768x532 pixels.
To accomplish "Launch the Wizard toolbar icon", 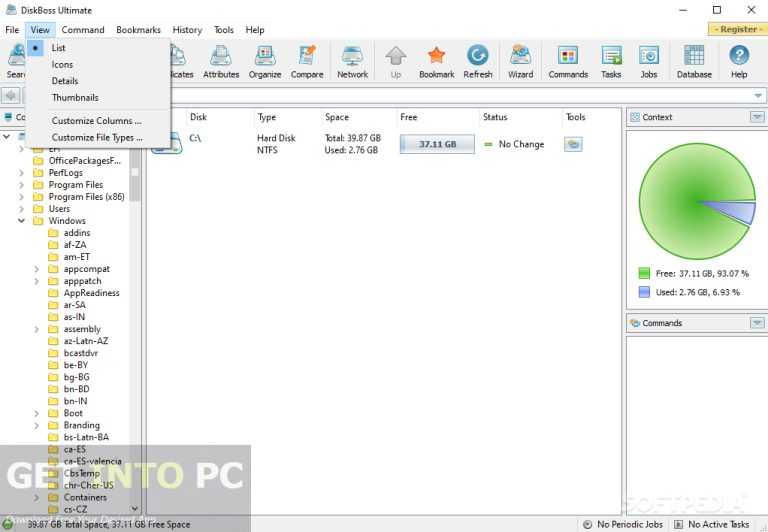I will tap(520, 61).
